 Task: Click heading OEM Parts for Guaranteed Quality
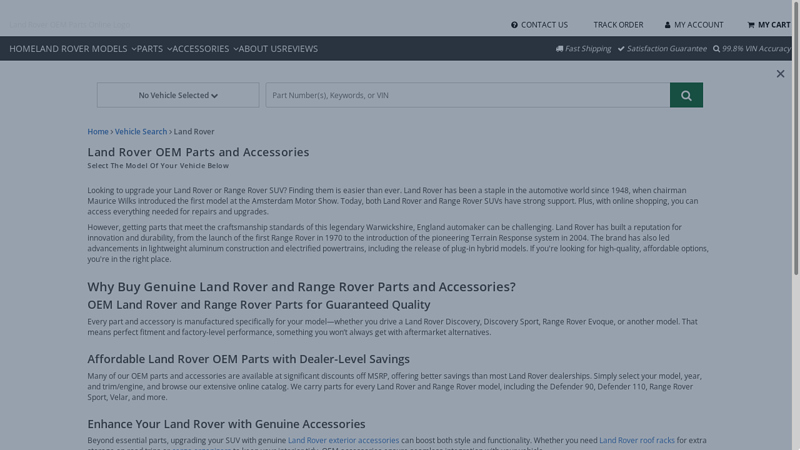click(x=259, y=305)
